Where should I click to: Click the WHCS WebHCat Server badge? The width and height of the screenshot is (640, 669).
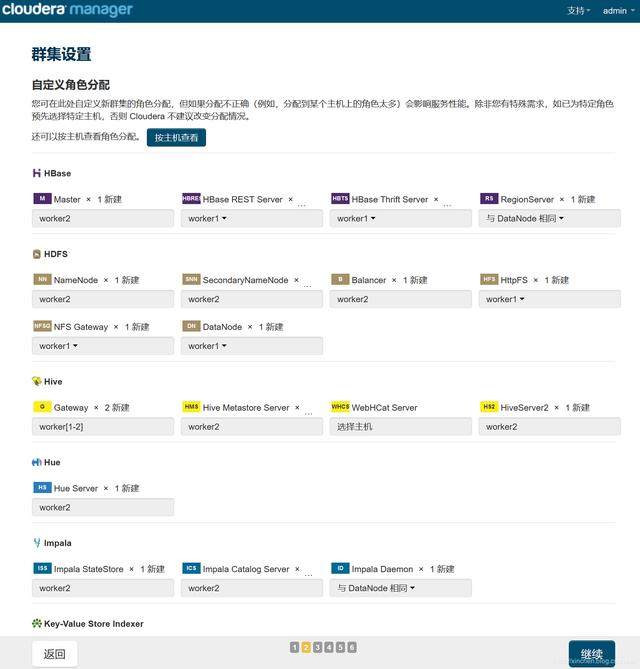[x=340, y=407]
